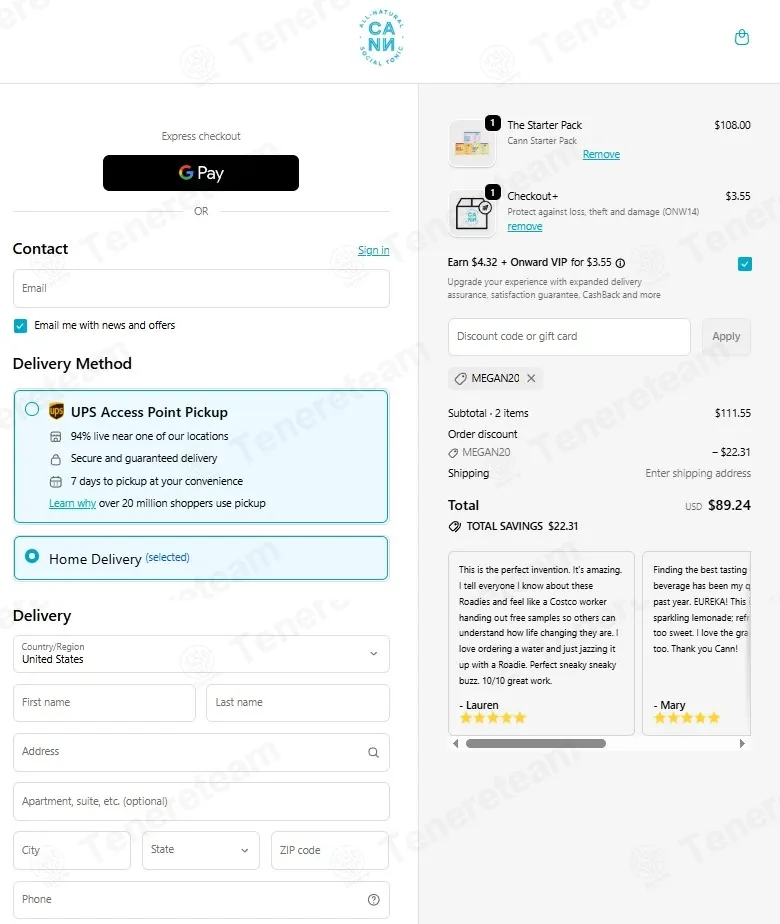780x924 pixels.
Task: Open the Country/Region dropdown
Action: 201,654
